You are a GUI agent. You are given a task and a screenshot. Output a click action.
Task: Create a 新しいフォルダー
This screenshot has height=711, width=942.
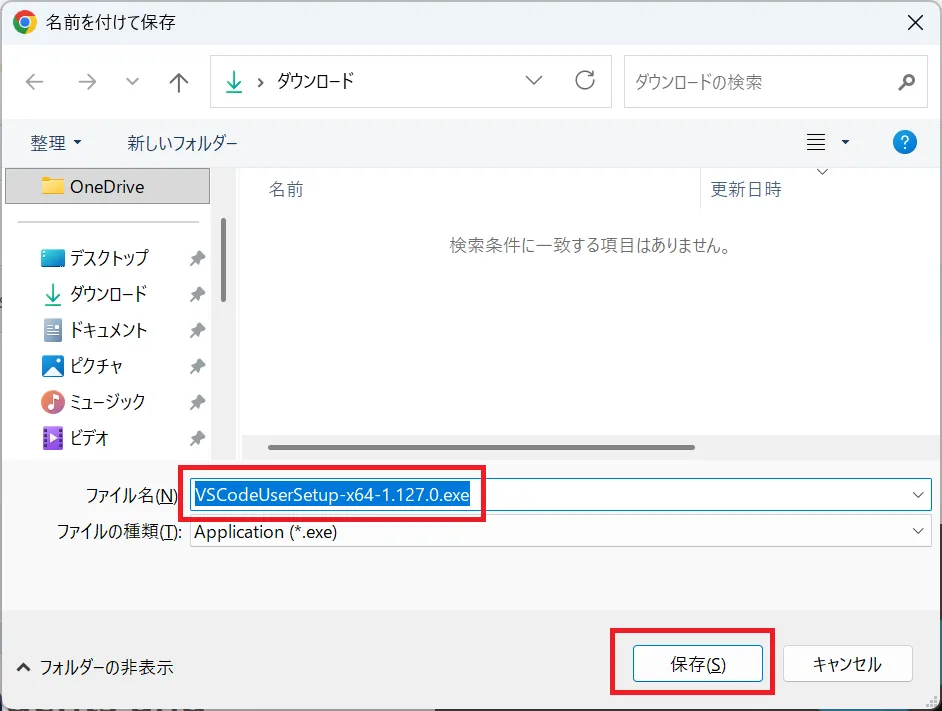[182, 143]
